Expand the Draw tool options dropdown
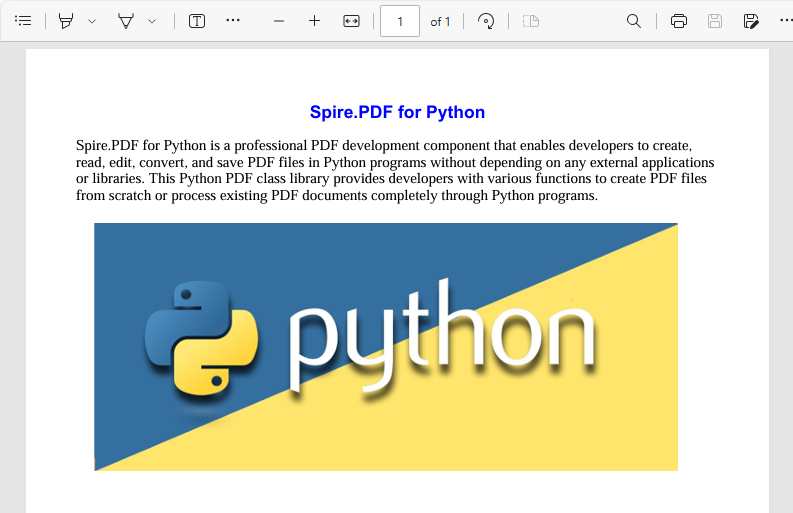The height and width of the screenshot is (513, 793). click(152, 21)
